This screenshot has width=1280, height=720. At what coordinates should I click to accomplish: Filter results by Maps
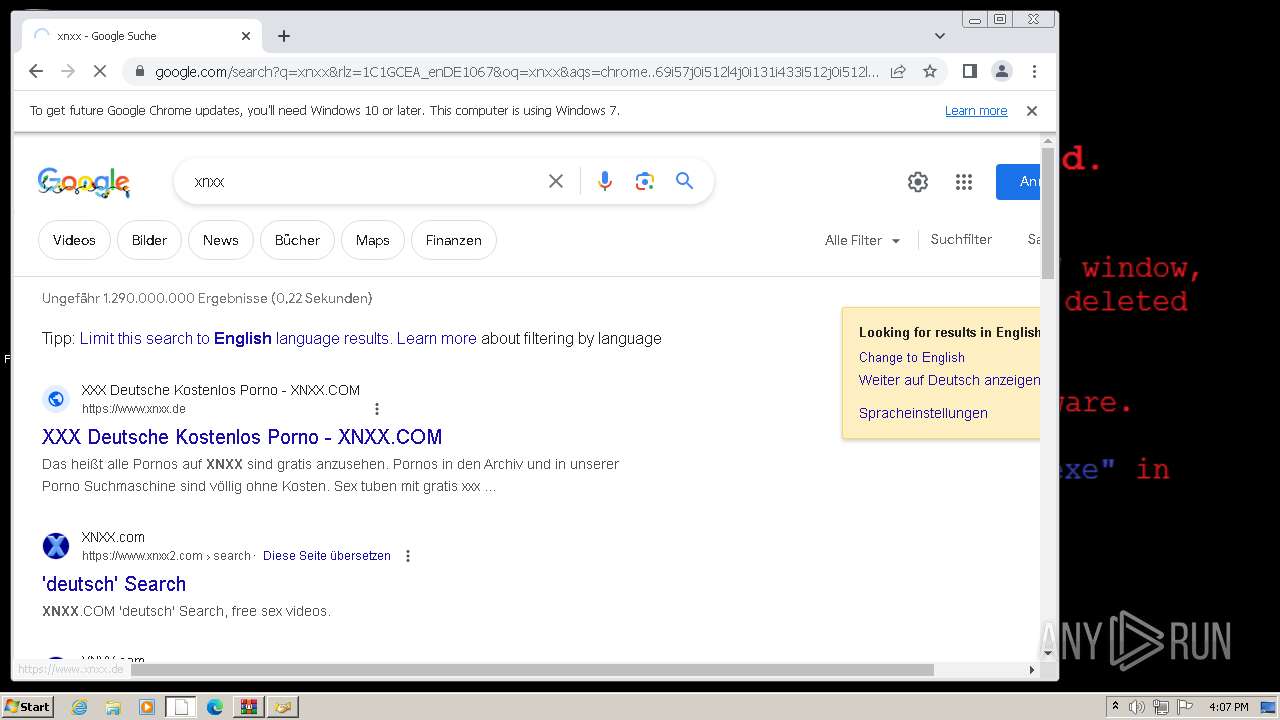pyautogui.click(x=372, y=240)
